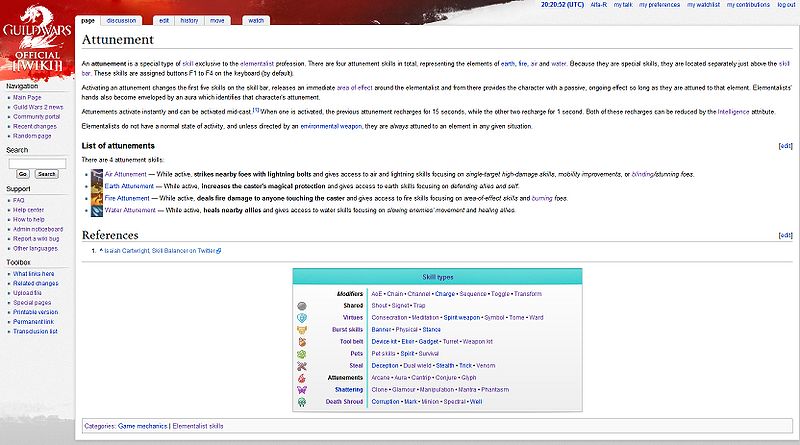This screenshot has width=800, height=445.
Task: Open Random page link
Action: click(32, 136)
